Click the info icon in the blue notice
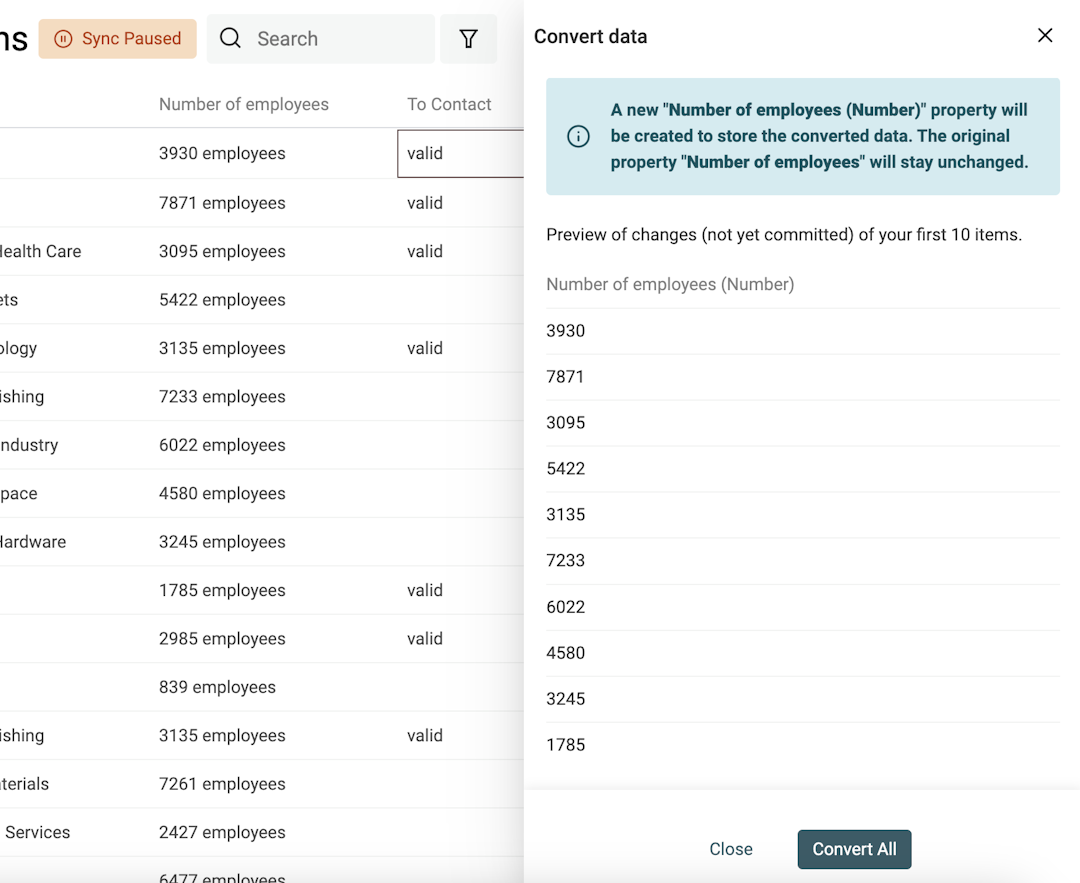 coord(578,137)
